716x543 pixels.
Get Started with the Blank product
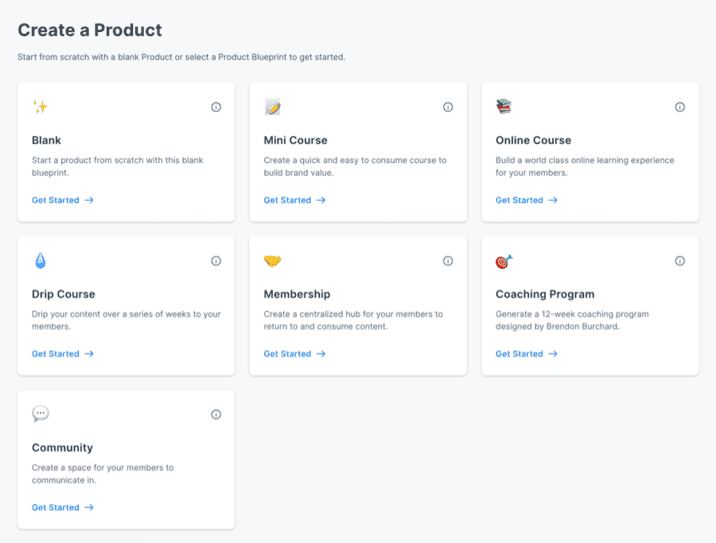pos(63,200)
